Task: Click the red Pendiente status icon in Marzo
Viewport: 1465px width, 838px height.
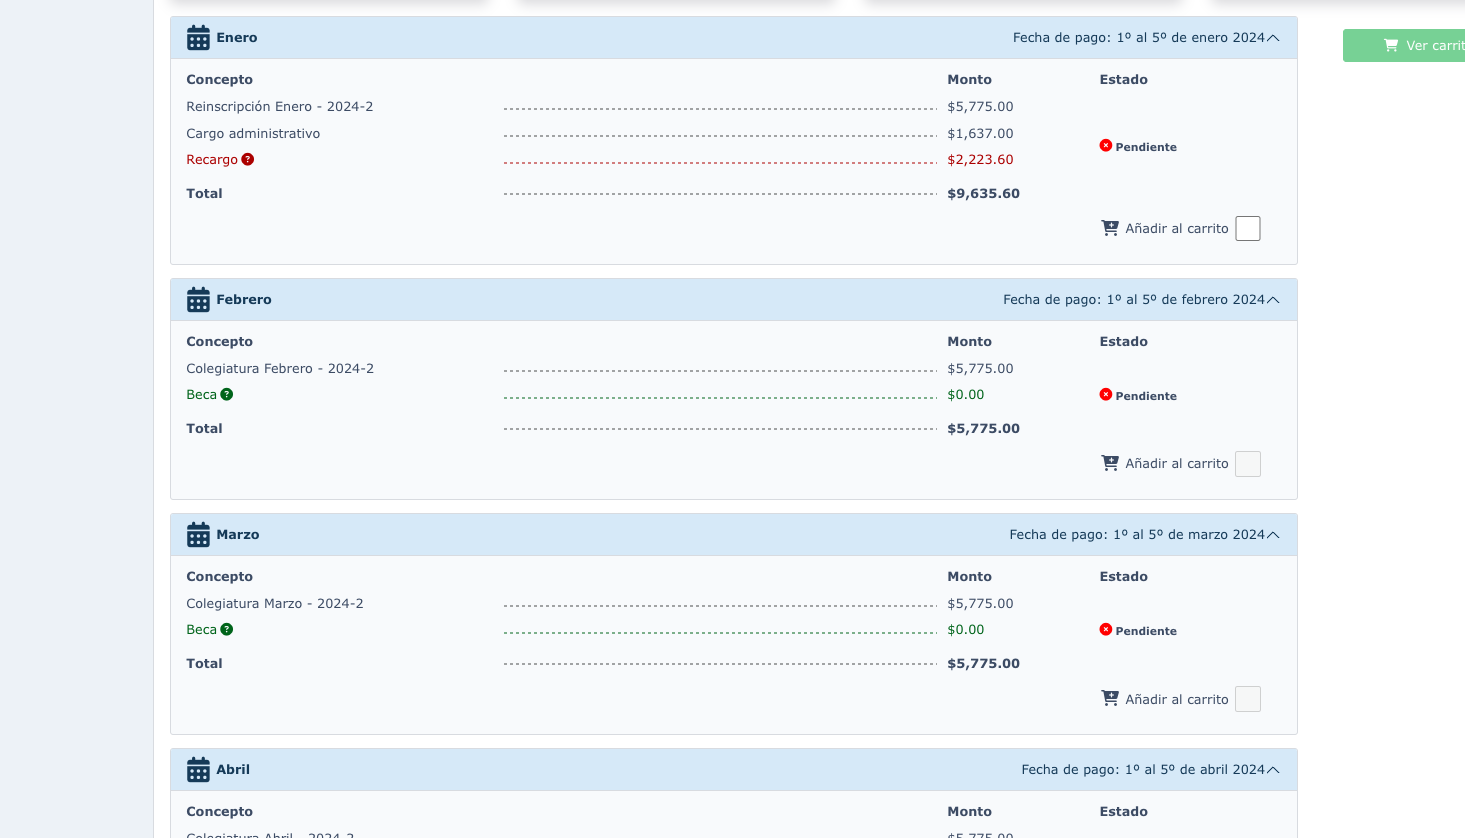Action: point(1106,630)
